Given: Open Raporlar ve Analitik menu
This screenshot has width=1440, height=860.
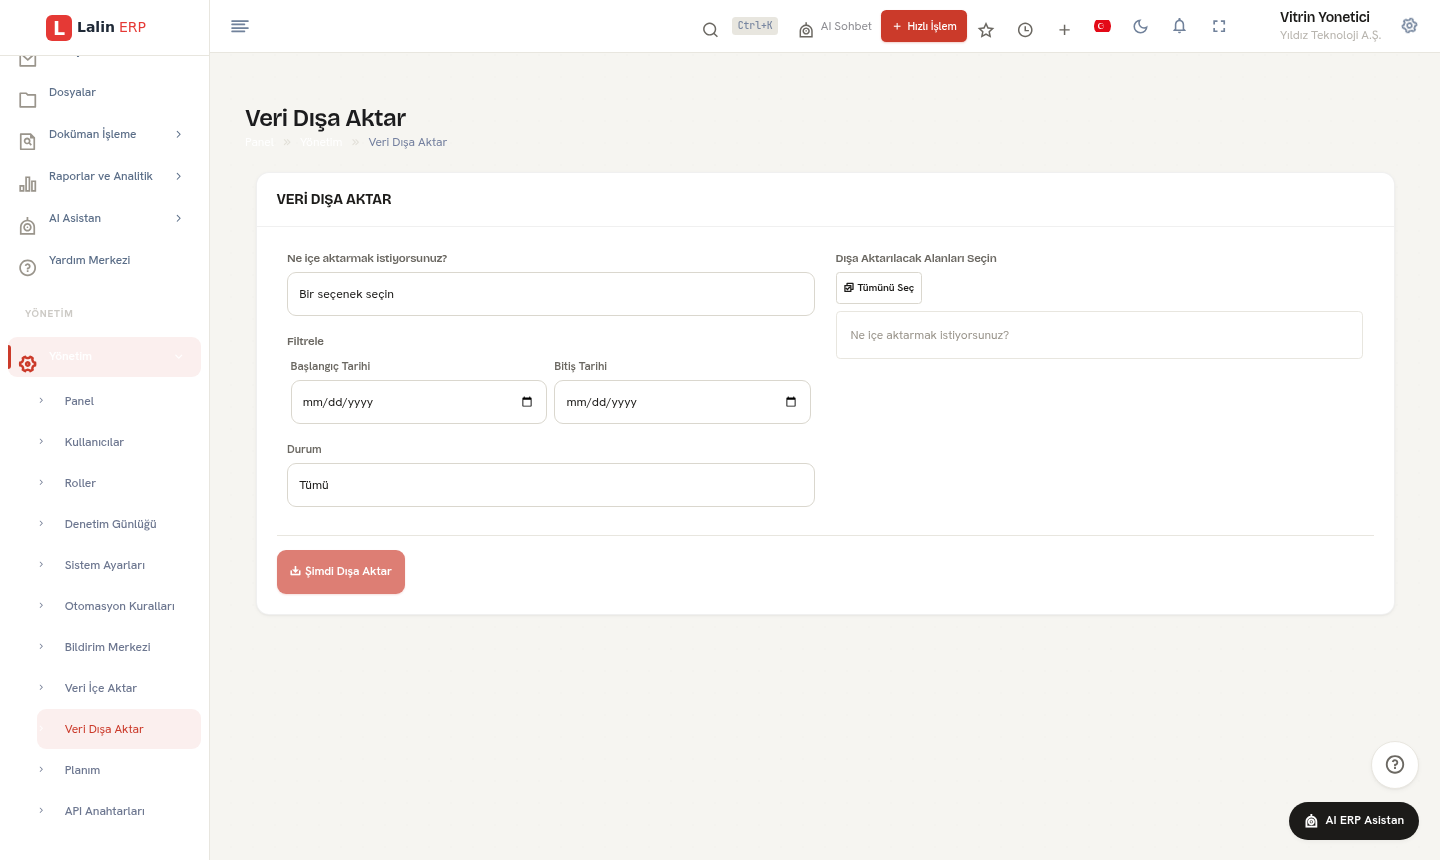Looking at the screenshot, I should (101, 176).
